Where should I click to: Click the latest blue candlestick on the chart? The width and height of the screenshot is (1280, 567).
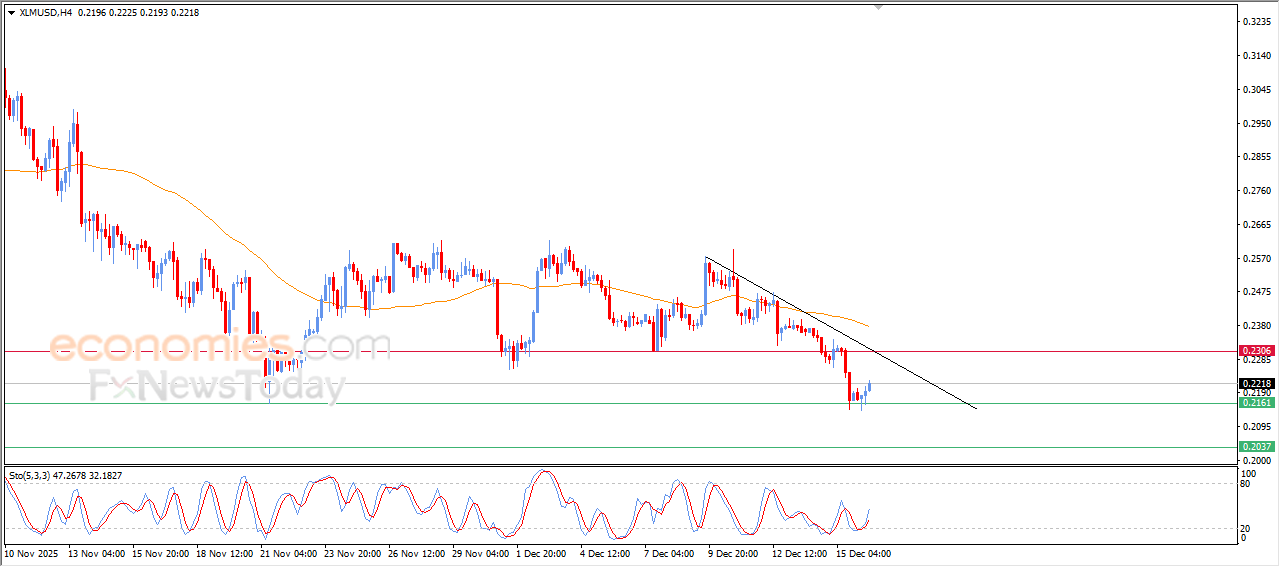pyautogui.click(x=870, y=386)
